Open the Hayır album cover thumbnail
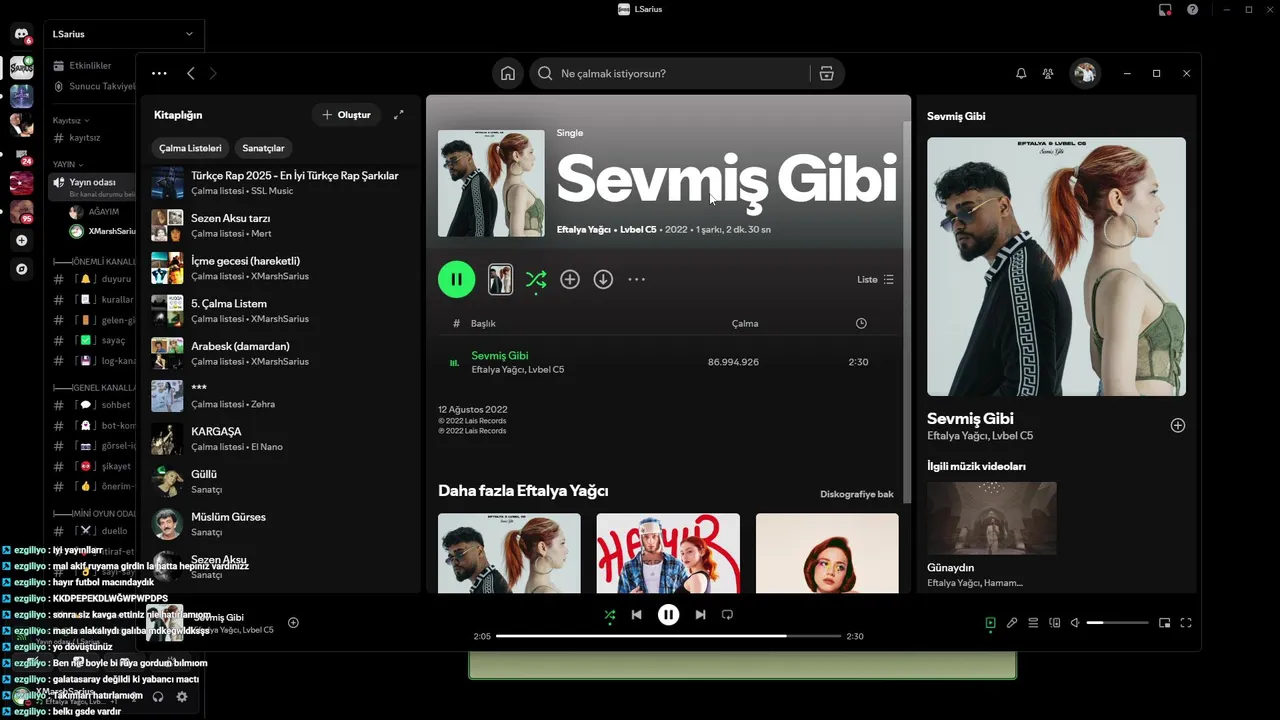This screenshot has height=720, width=1280. 668,553
